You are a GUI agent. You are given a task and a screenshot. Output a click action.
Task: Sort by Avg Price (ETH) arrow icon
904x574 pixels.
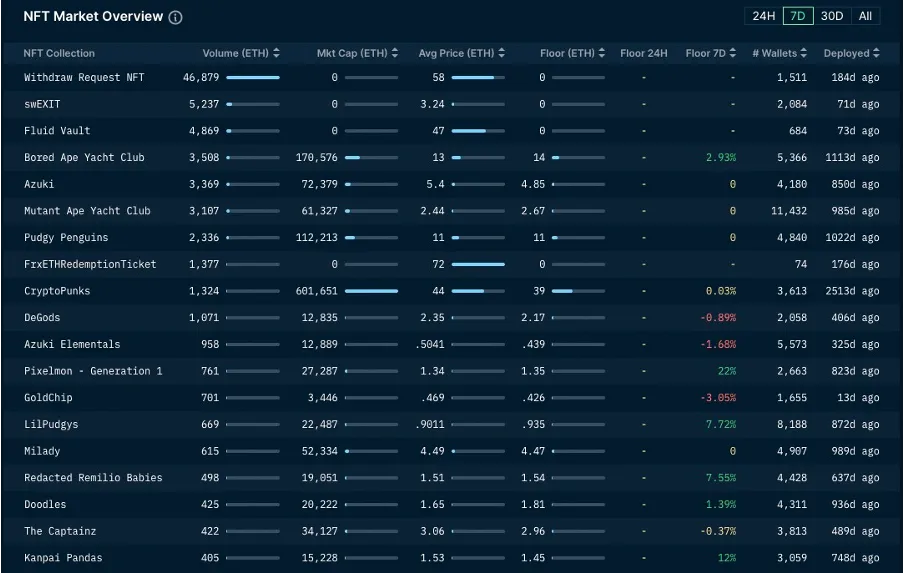tap(502, 53)
